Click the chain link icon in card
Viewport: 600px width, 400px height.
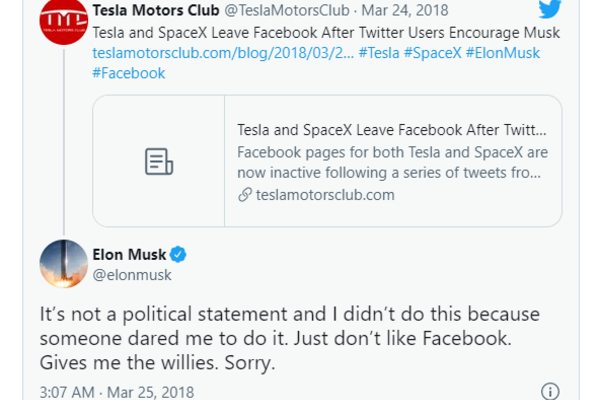point(245,195)
